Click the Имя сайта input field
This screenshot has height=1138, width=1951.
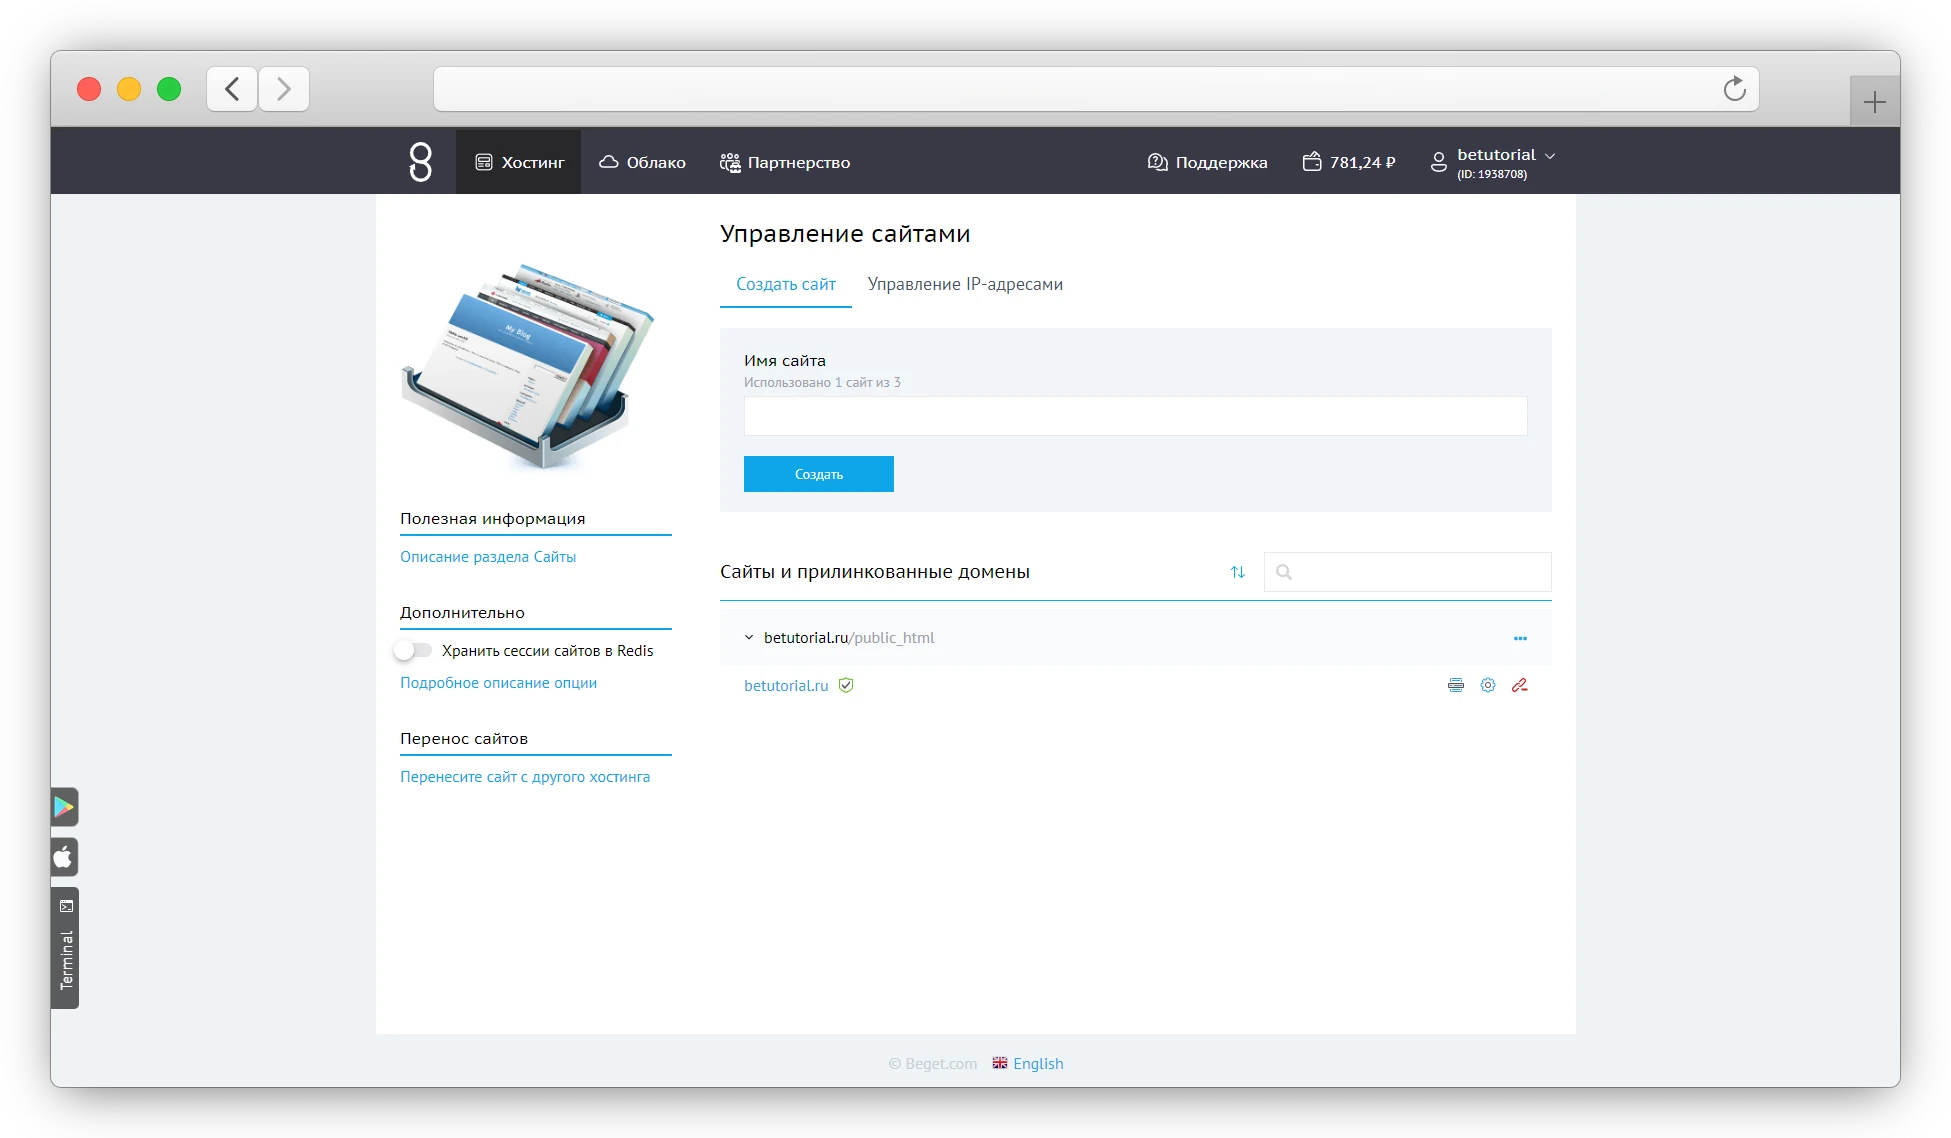pyautogui.click(x=1135, y=416)
